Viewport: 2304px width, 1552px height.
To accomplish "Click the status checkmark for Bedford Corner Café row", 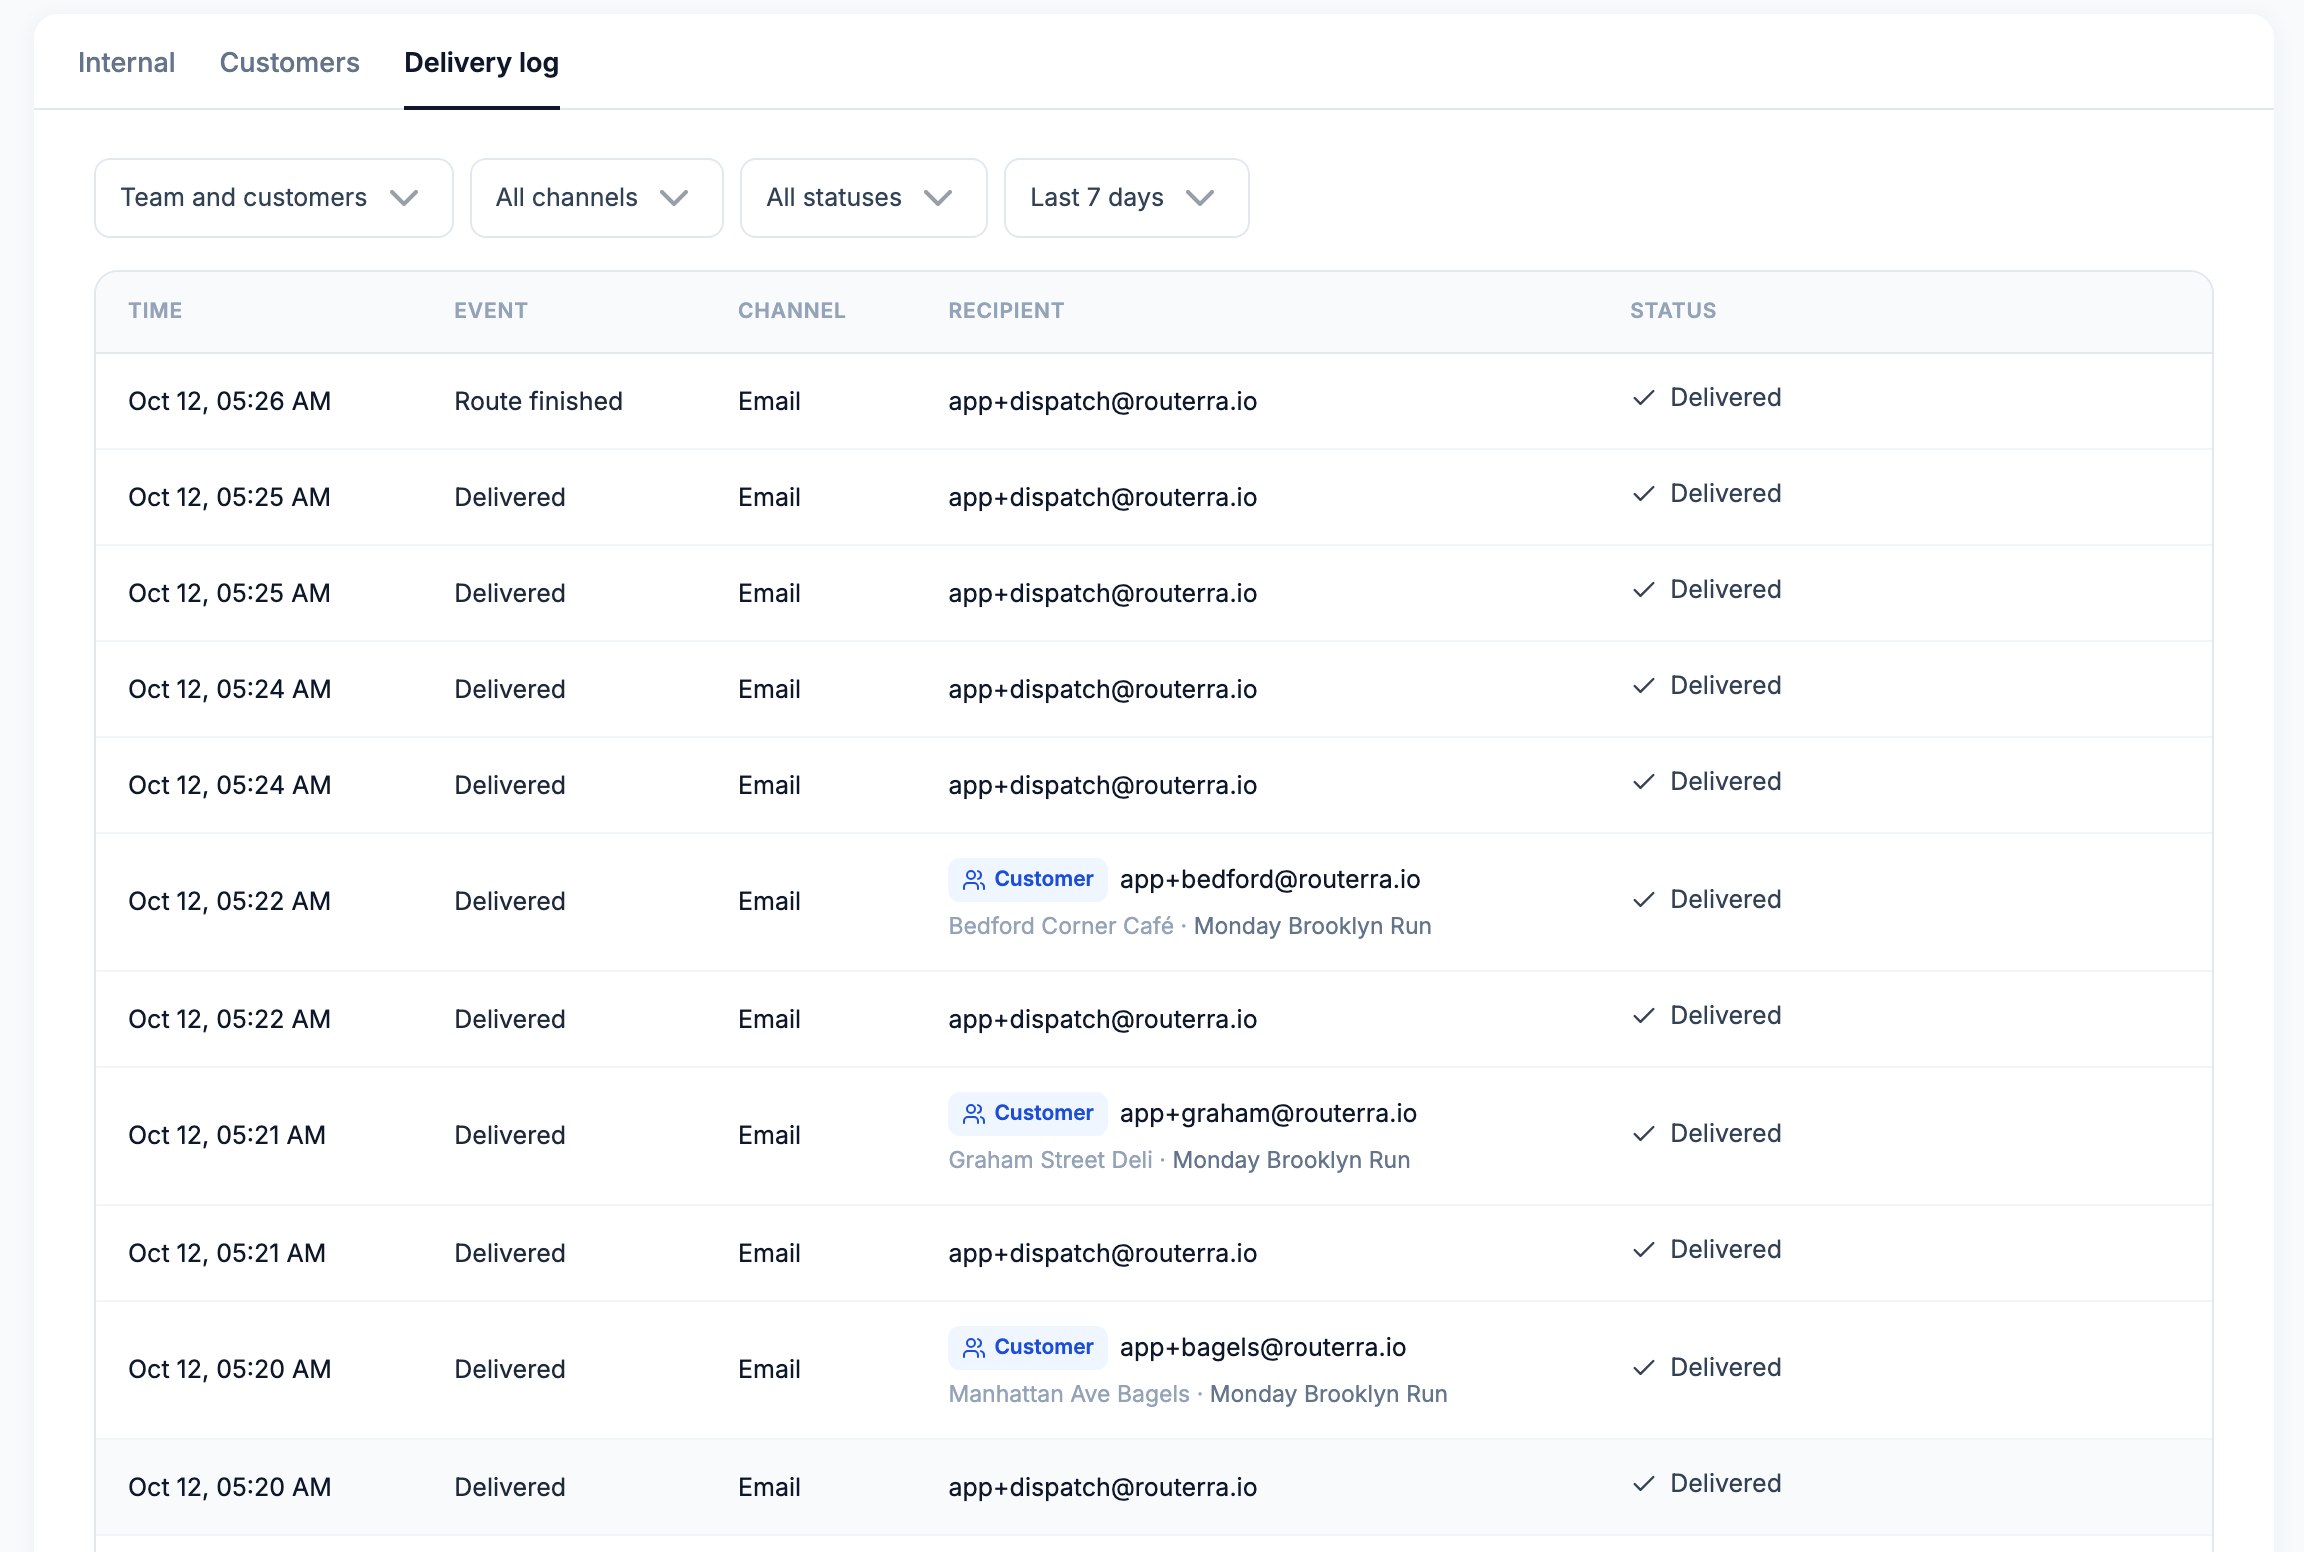I will [x=1643, y=900].
